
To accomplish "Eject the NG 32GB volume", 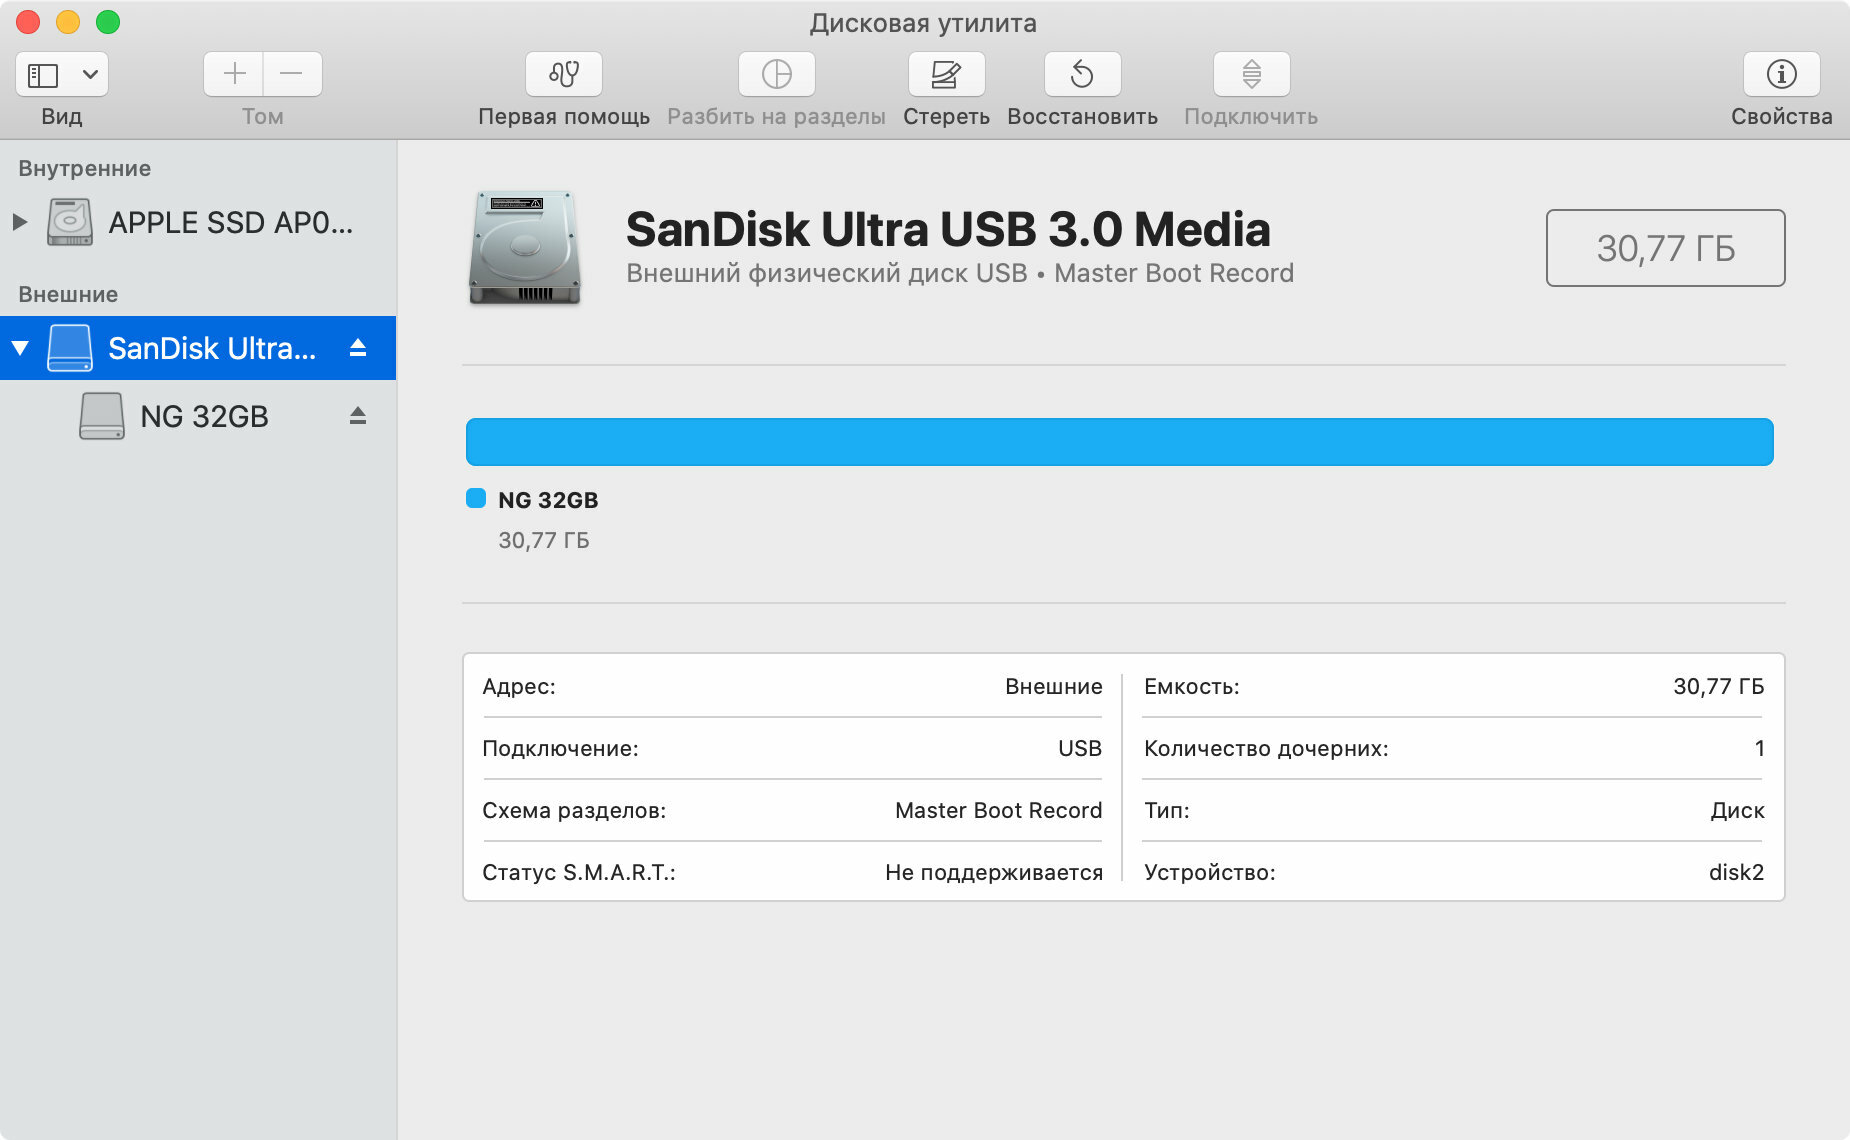I will (x=358, y=416).
